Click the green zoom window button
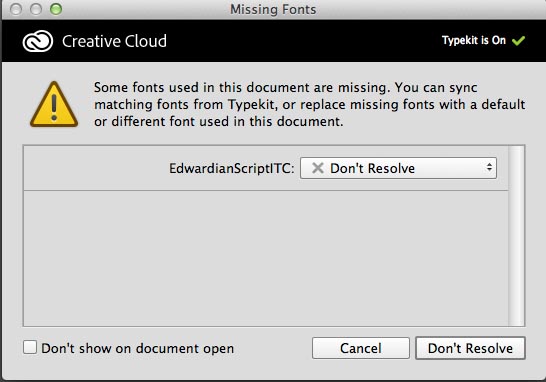The image size is (546, 382). click(56, 9)
